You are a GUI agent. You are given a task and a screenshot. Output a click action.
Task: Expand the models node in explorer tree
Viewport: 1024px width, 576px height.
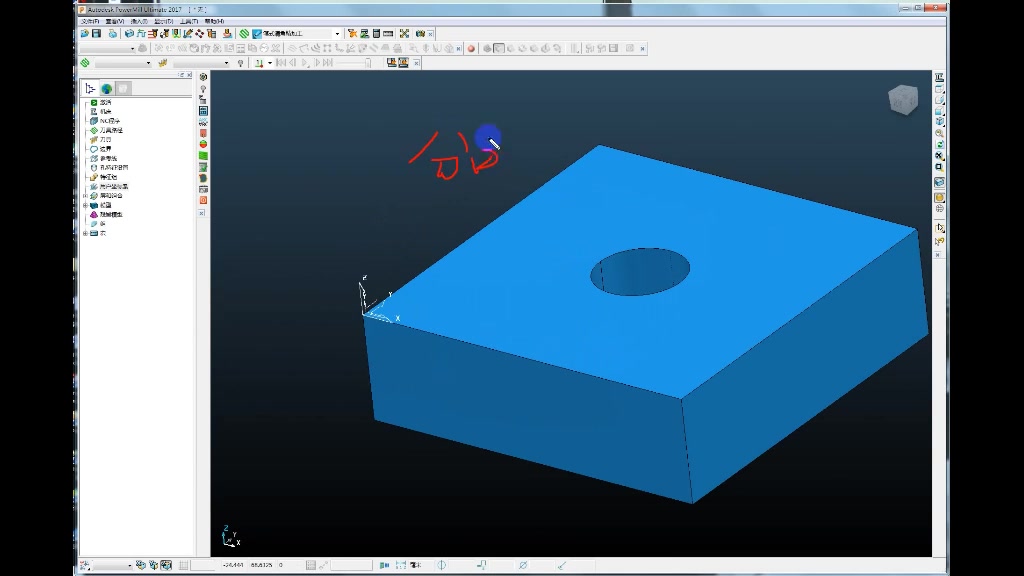pos(86,205)
